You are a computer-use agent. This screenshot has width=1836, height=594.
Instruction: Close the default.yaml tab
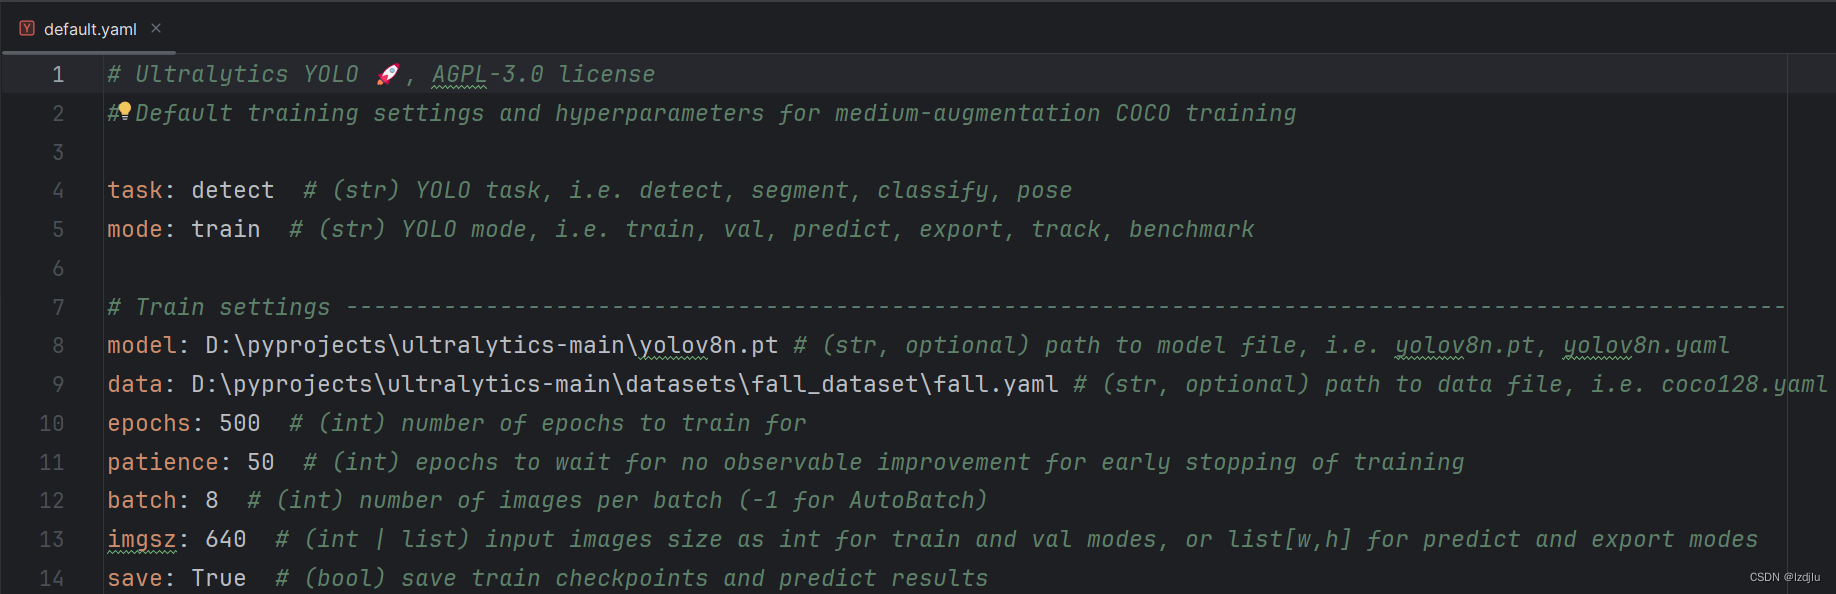(x=155, y=29)
